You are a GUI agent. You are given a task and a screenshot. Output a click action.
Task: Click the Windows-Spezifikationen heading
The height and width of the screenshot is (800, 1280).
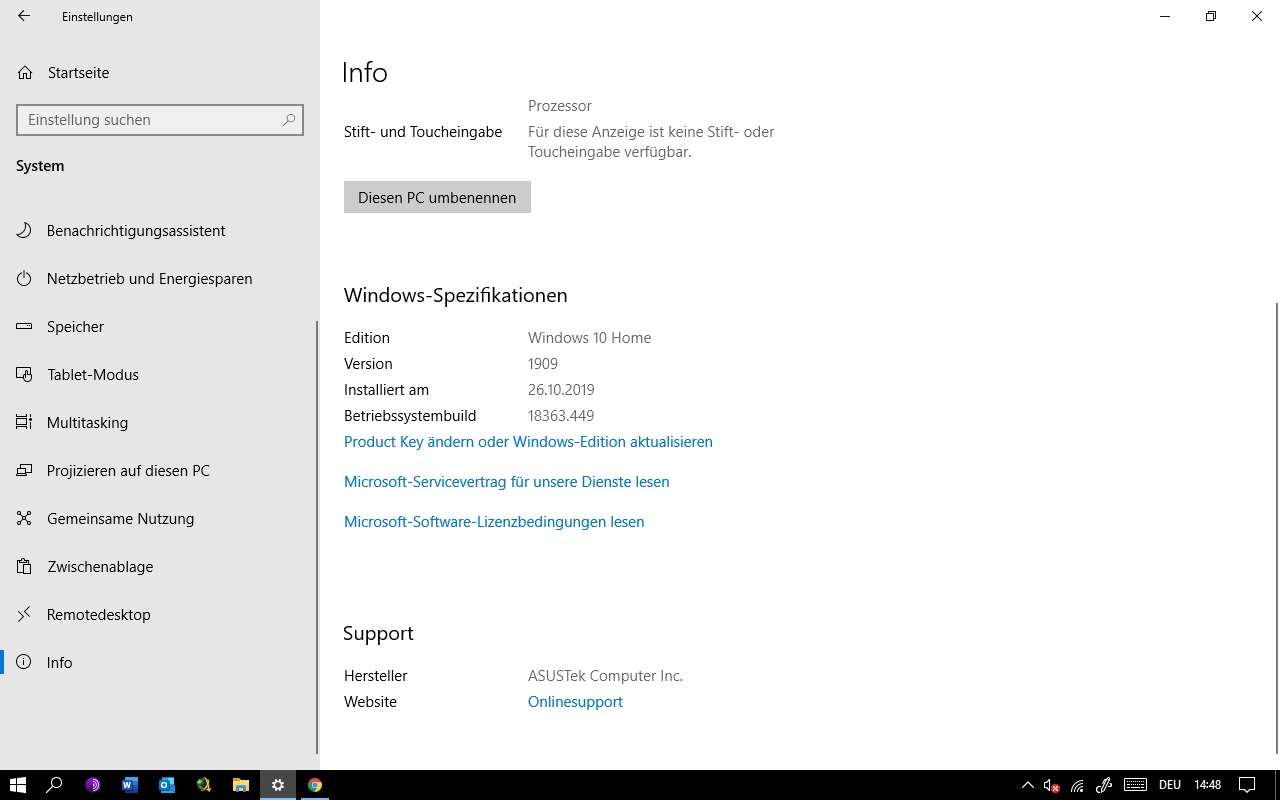tap(455, 295)
